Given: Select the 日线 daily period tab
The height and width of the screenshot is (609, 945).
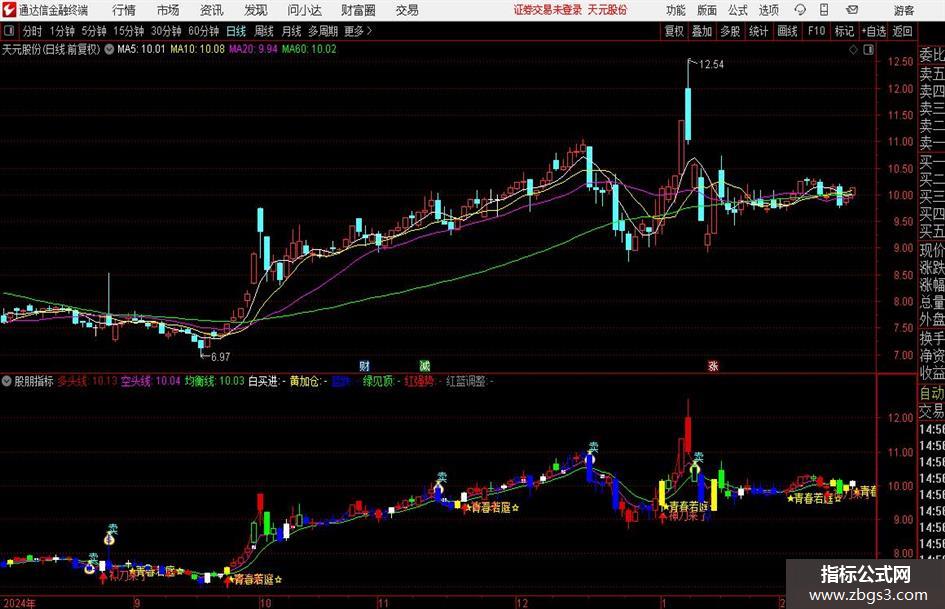Looking at the screenshot, I should click(x=236, y=31).
